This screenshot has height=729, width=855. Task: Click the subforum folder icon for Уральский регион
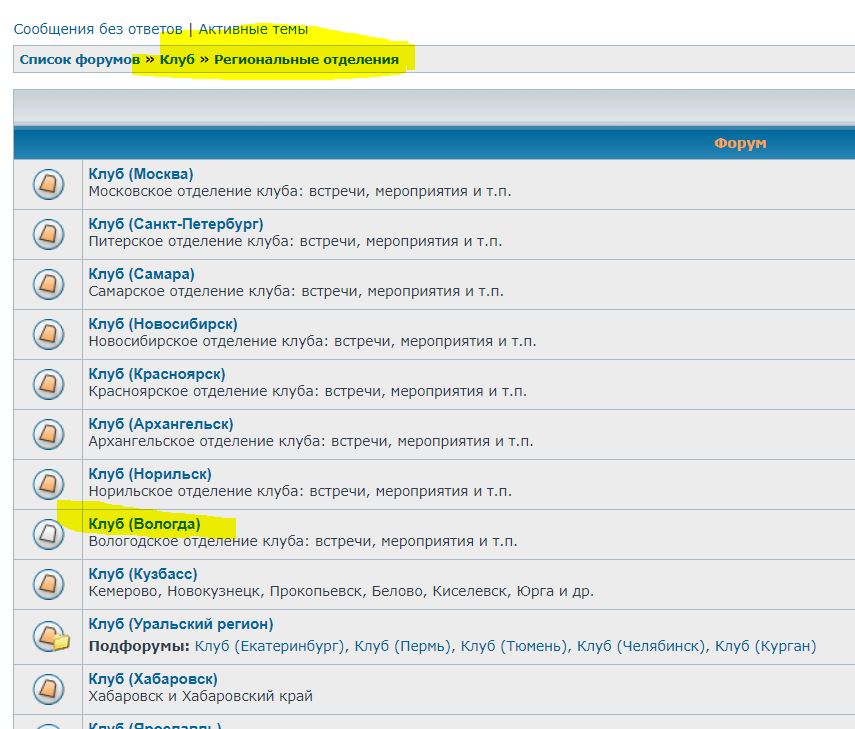click(x=50, y=635)
